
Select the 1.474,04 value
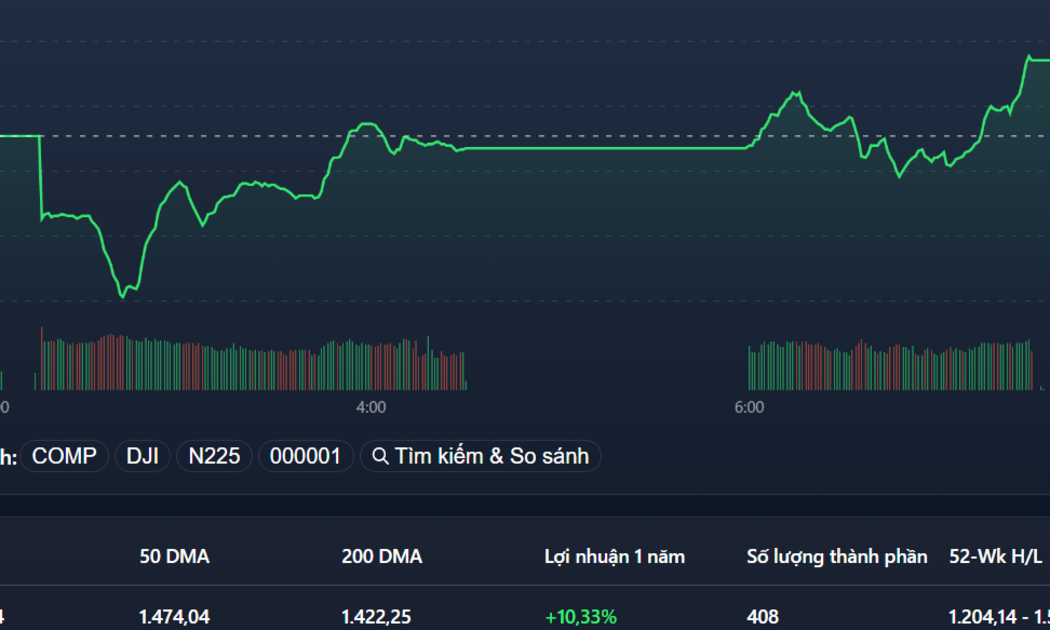tap(174, 617)
